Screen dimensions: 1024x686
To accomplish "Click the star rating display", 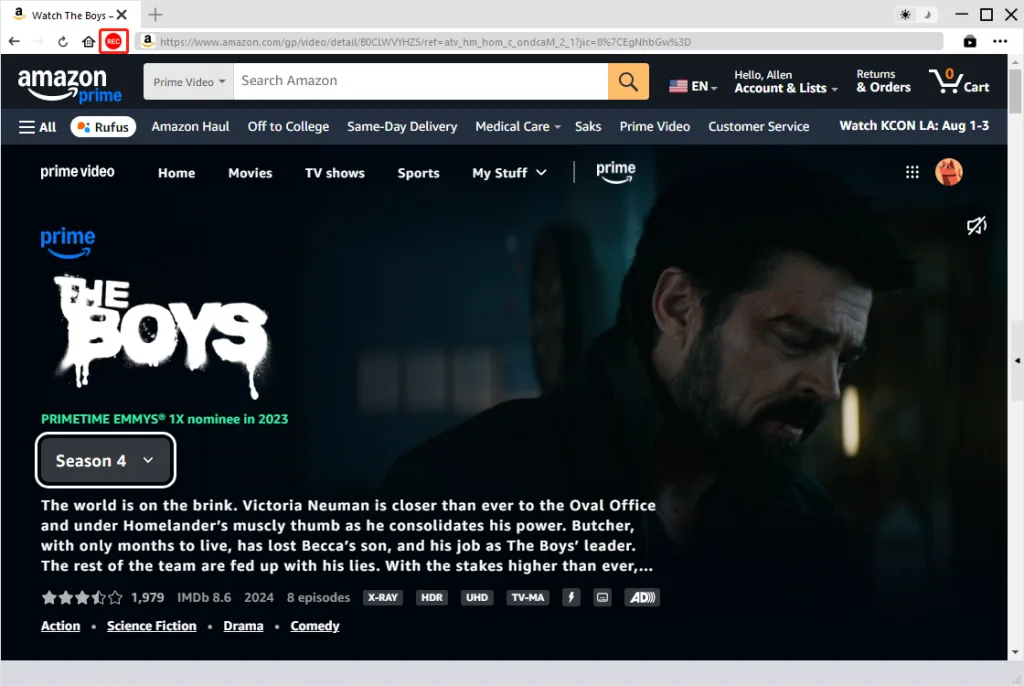I will pyautogui.click(x=82, y=598).
